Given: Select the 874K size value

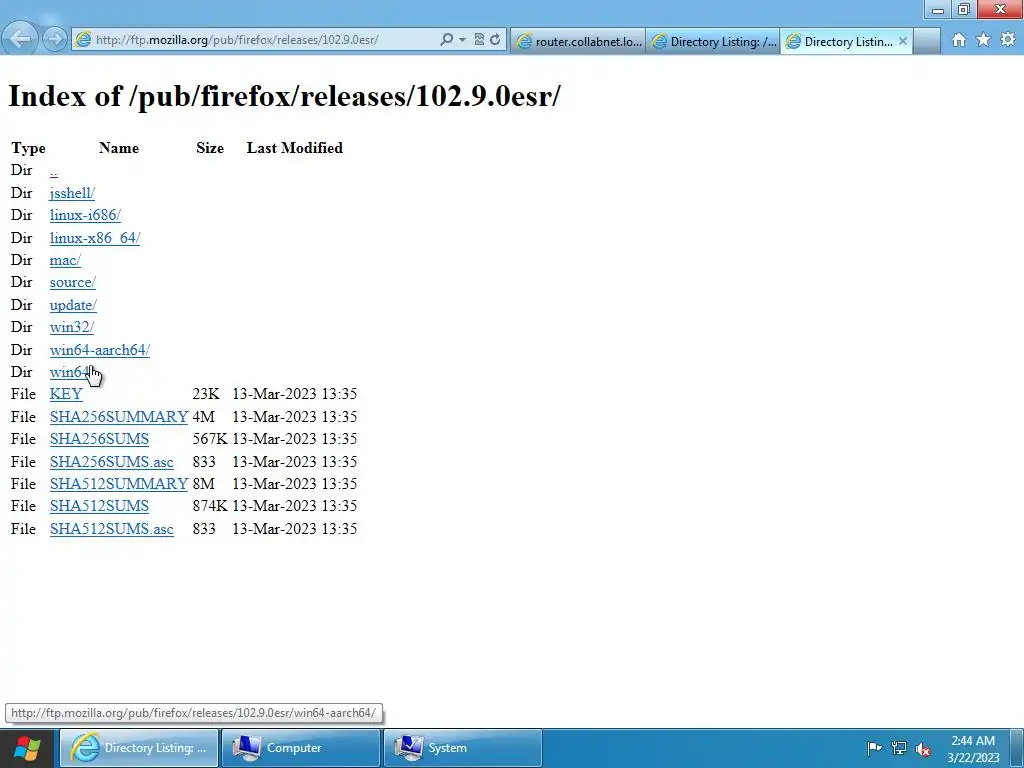Looking at the screenshot, I should 210,506.
